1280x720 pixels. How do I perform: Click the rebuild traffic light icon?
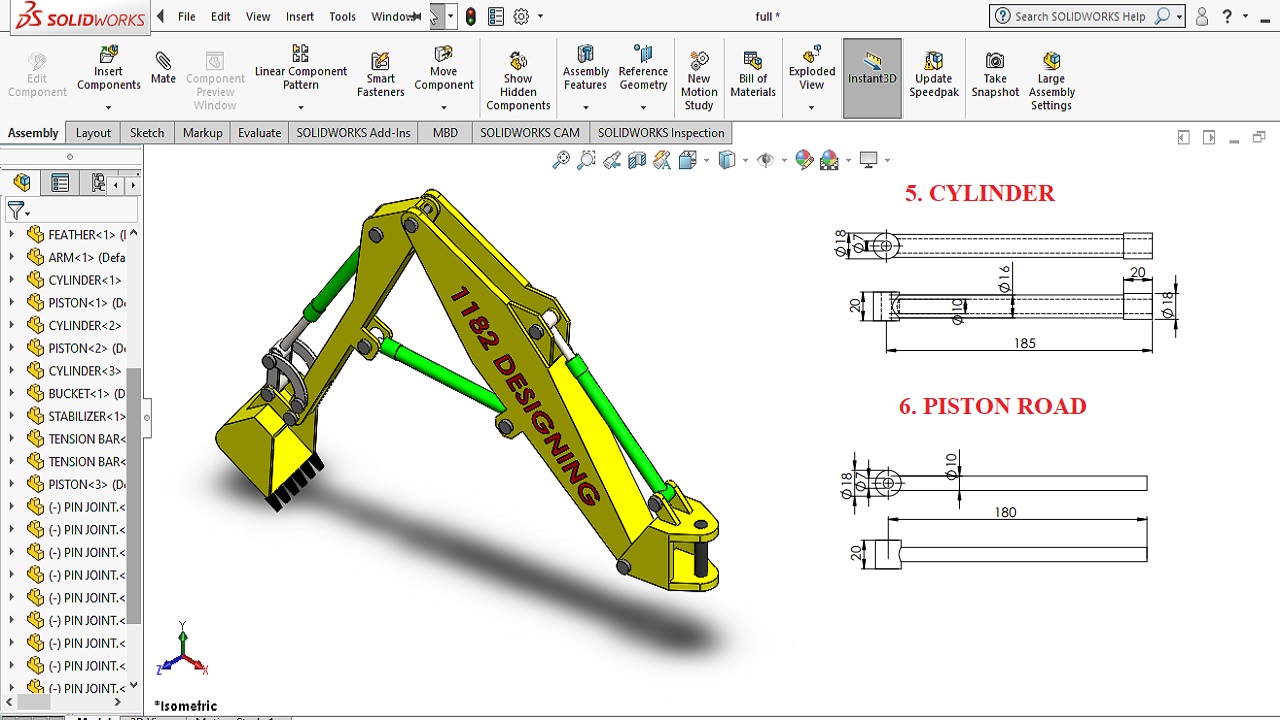coord(470,16)
